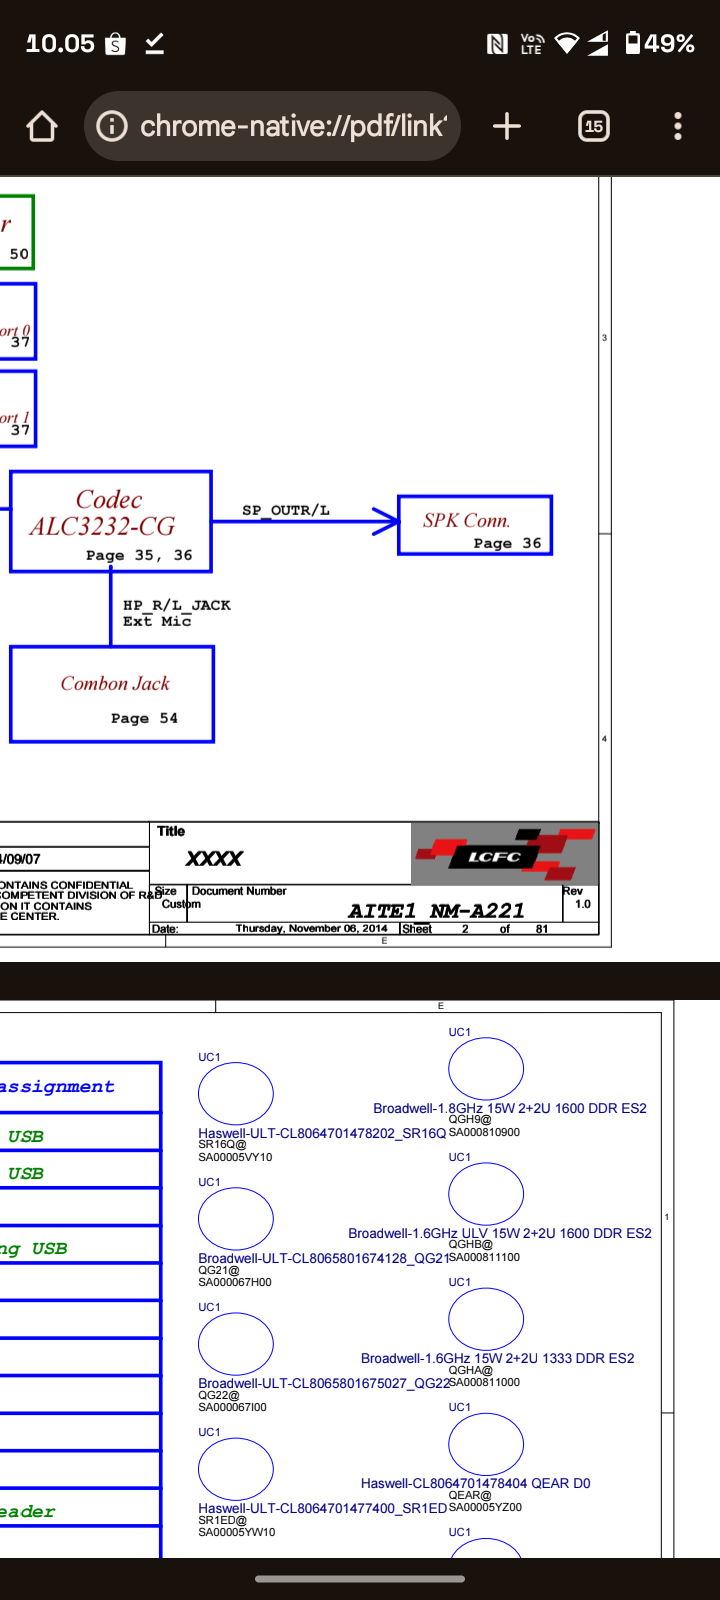The width and height of the screenshot is (720, 1600).
Task: Open site information icon in address bar
Action: tap(112, 126)
